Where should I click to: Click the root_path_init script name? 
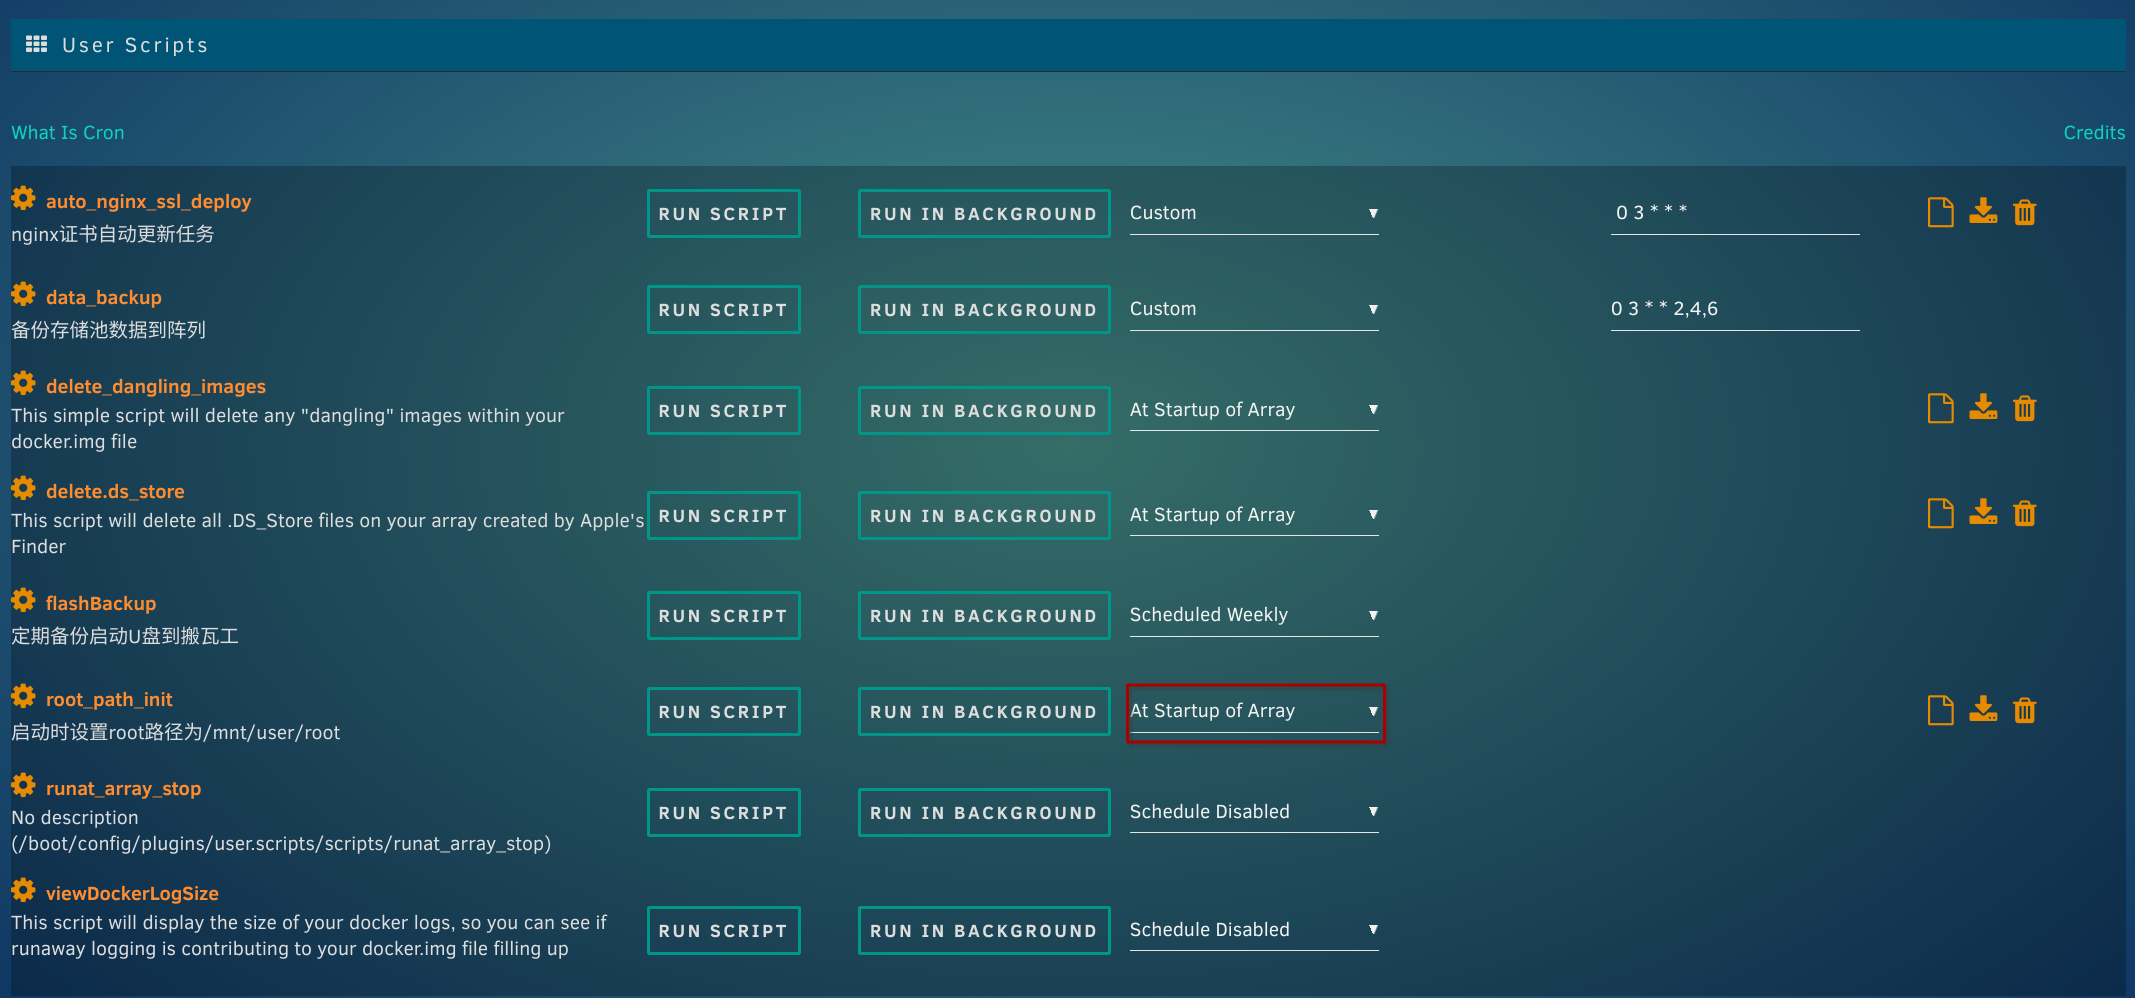[109, 700]
